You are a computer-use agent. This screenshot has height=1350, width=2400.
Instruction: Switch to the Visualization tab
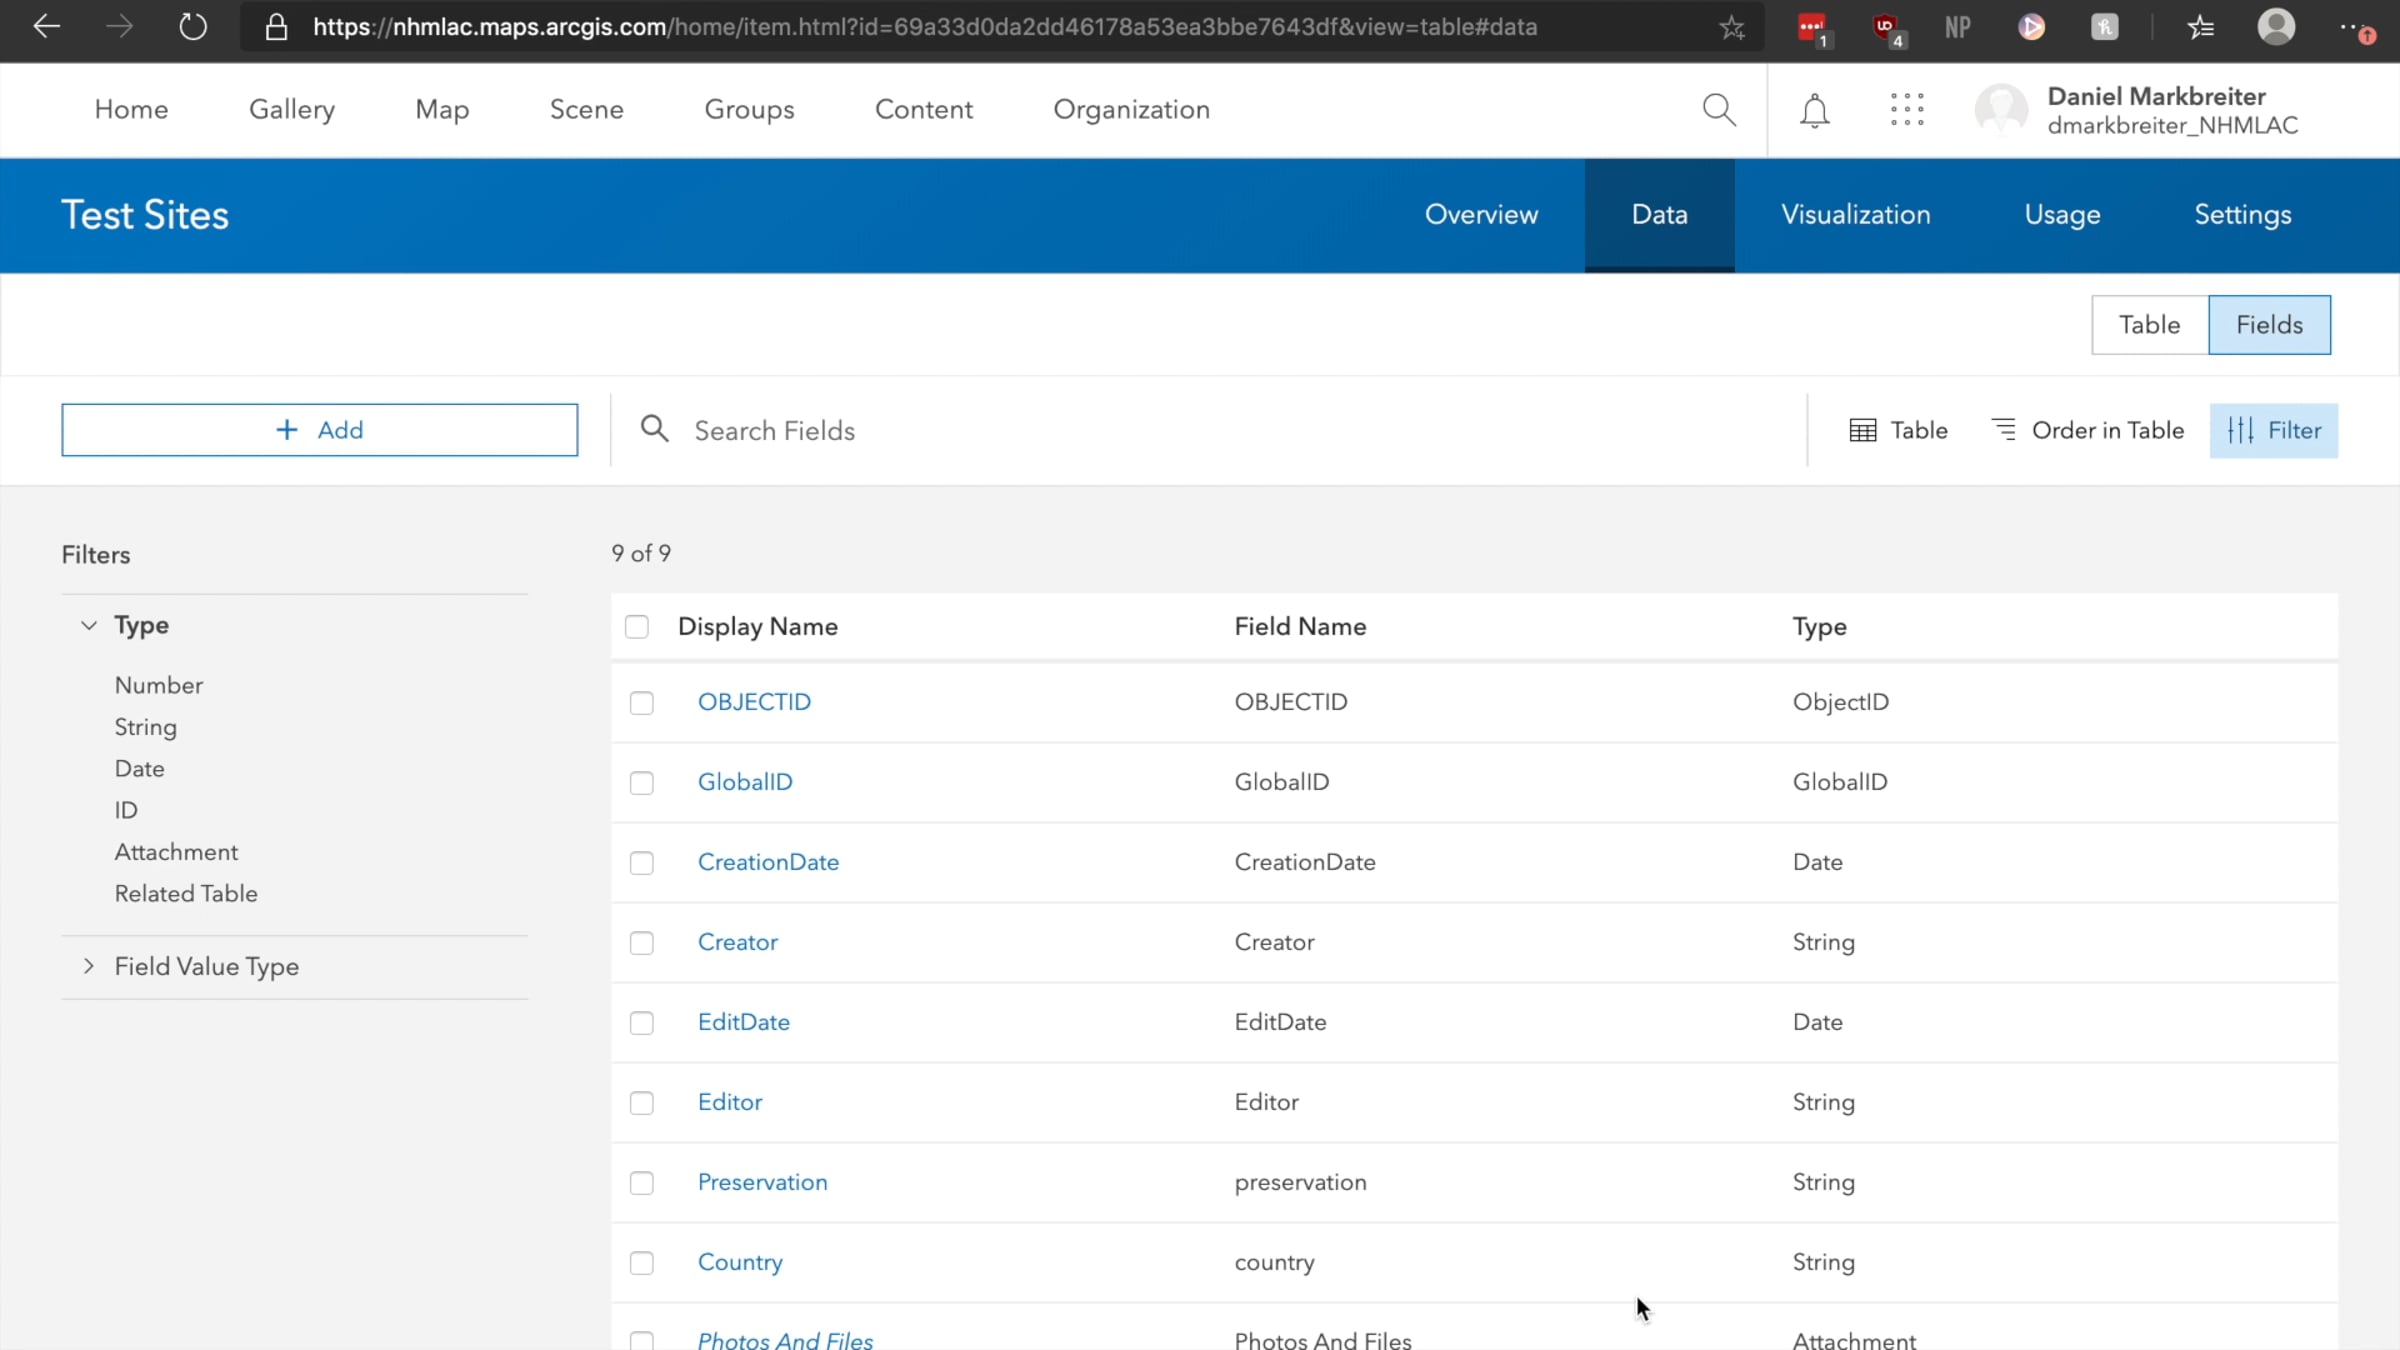tap(1855, 214)
